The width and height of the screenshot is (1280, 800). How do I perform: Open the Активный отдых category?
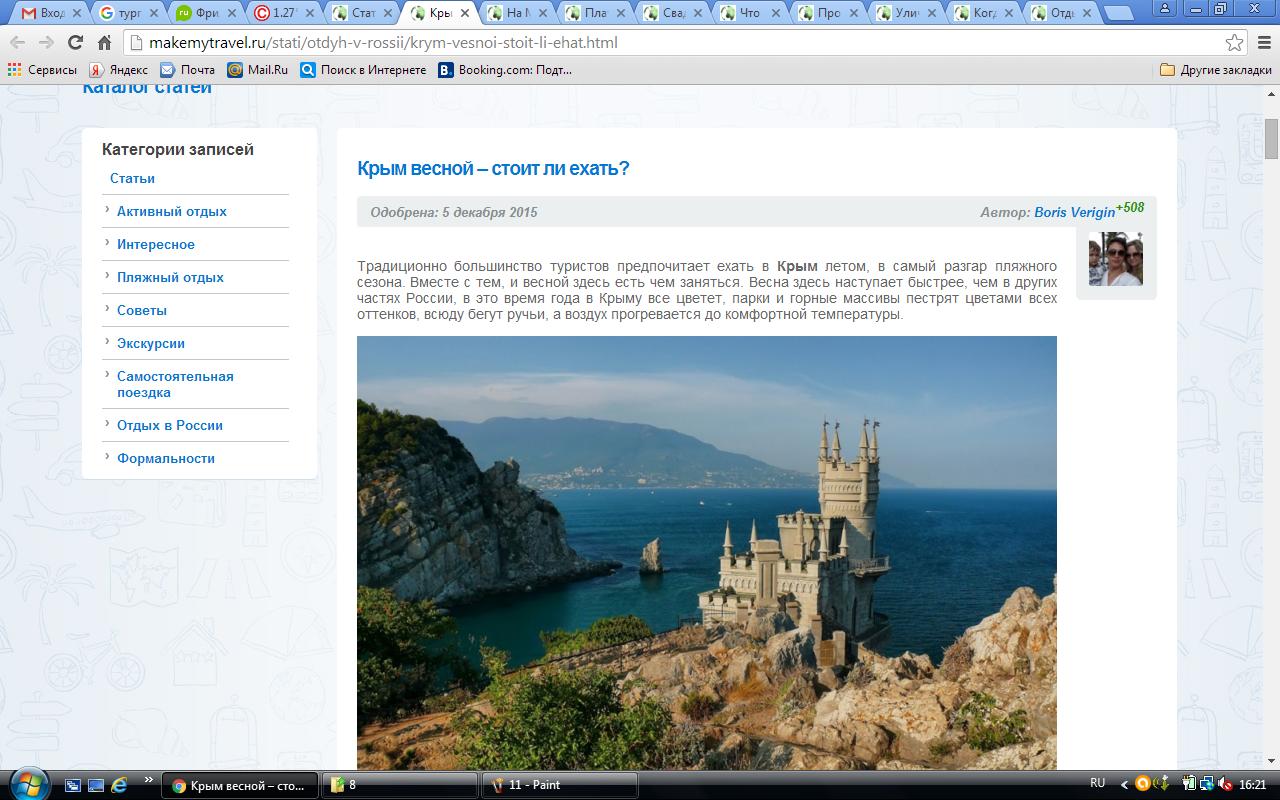172,211
